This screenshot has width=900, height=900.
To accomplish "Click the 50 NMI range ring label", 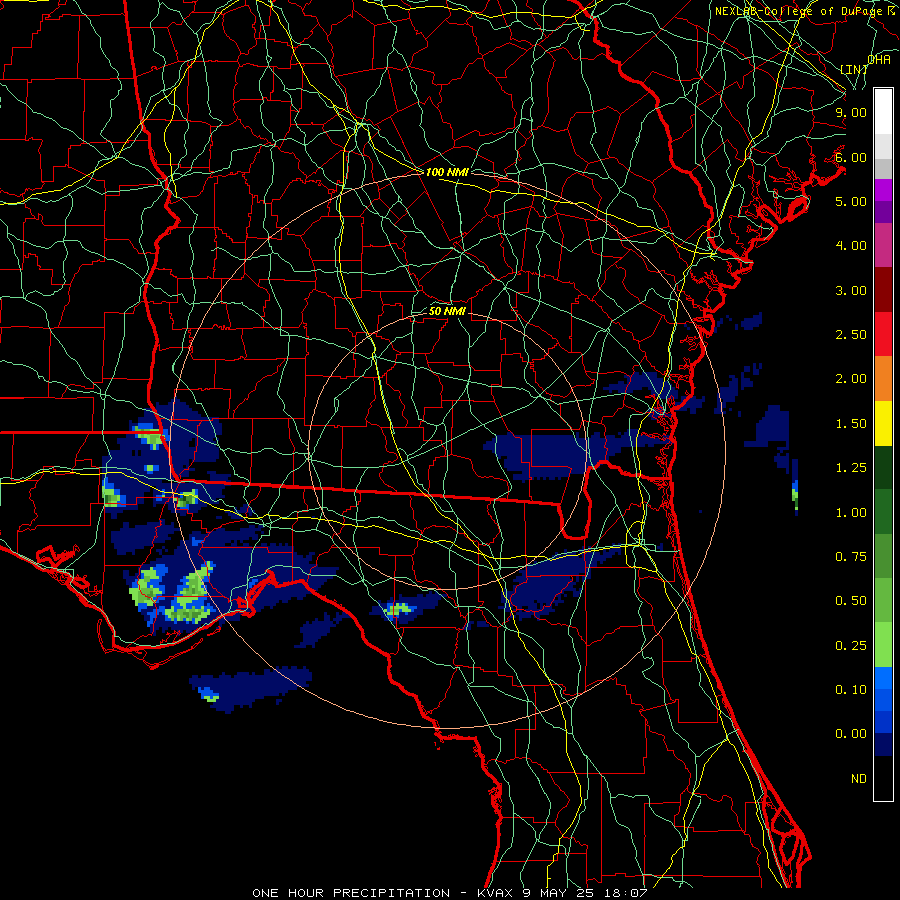I will 447,312.
